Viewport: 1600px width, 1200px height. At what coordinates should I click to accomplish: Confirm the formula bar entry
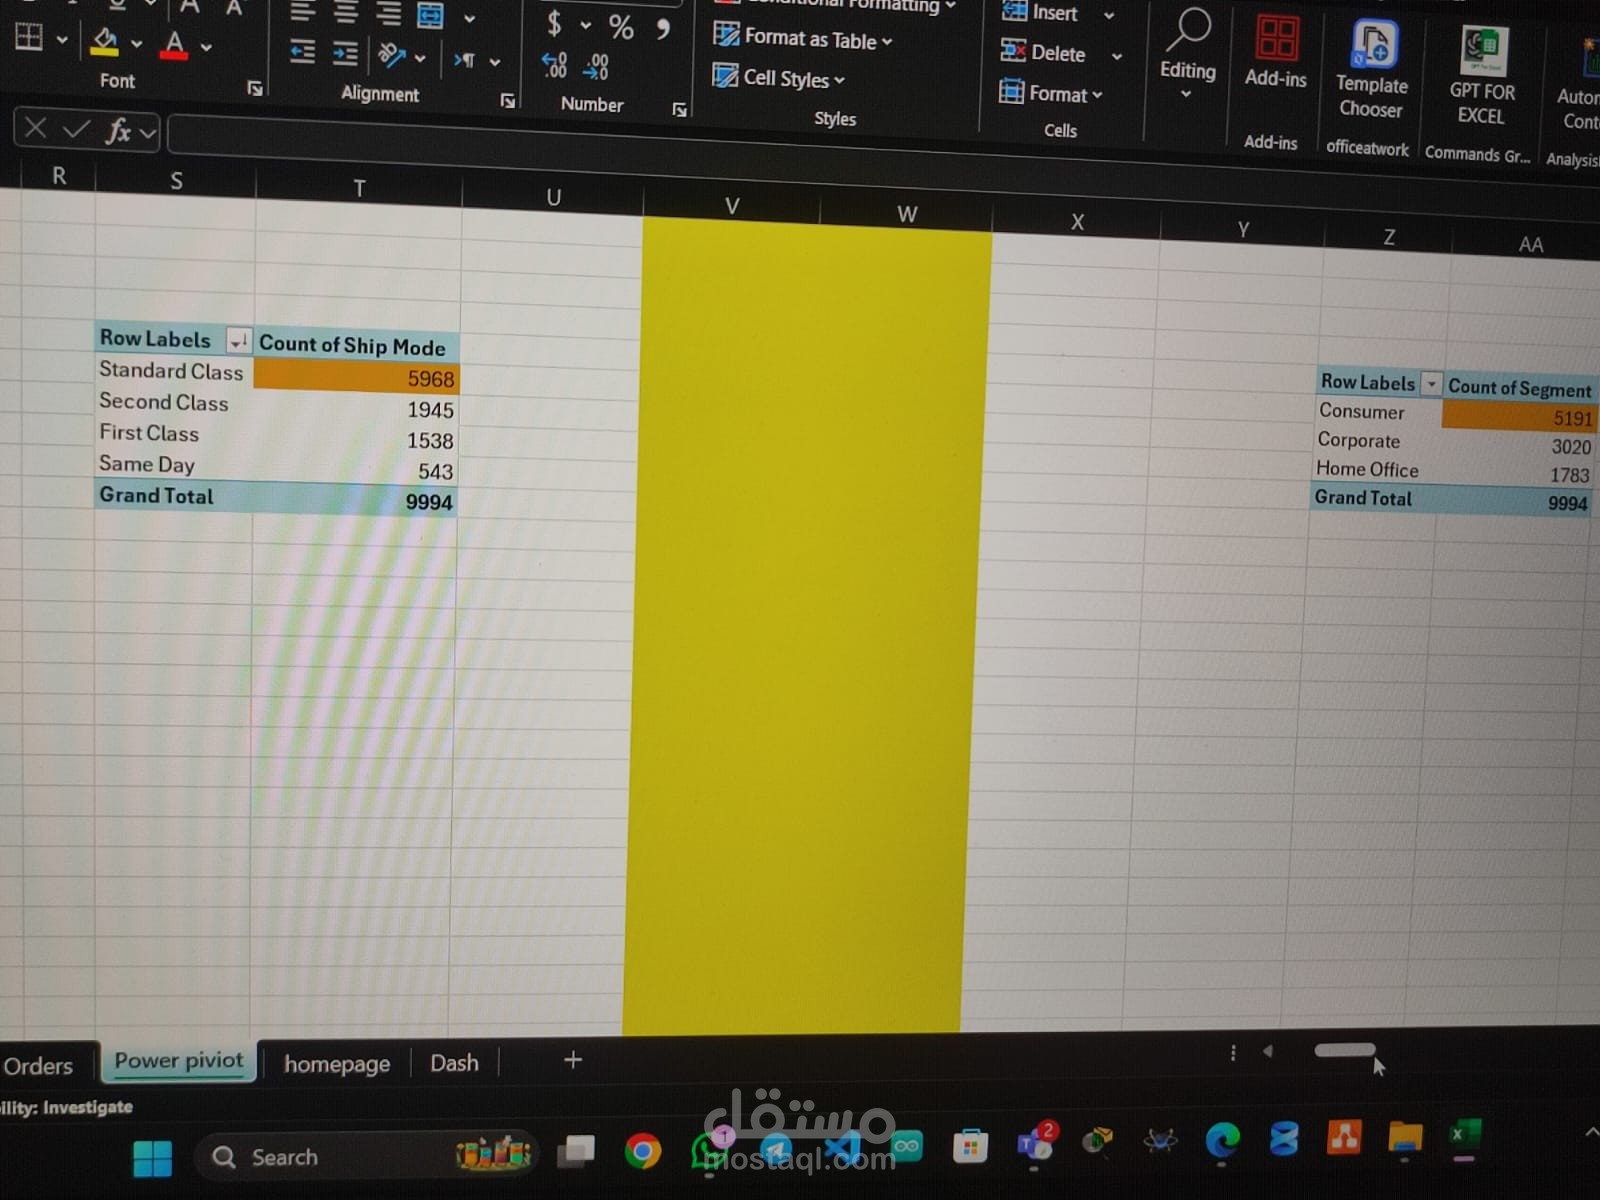(76, 128)
